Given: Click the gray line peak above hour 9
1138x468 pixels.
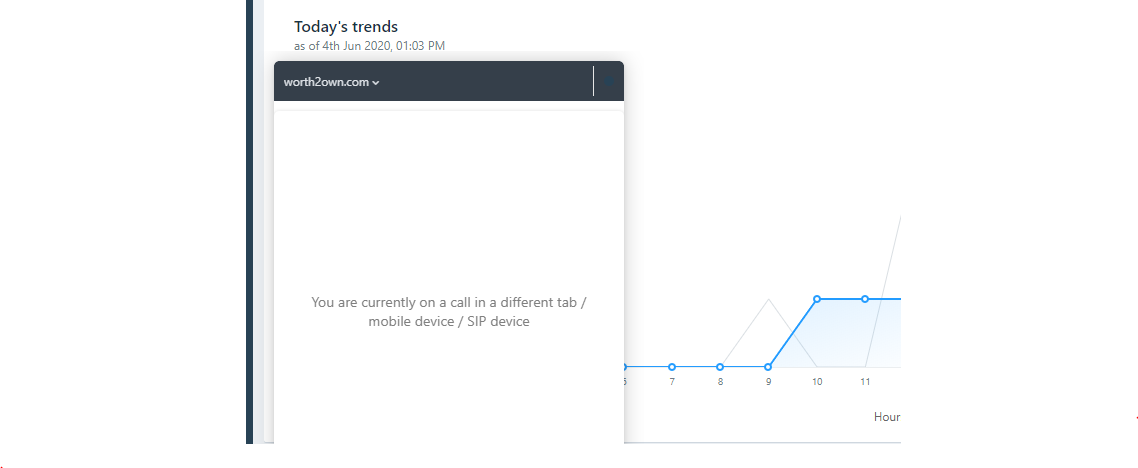Looking at the screenshot, I should click(x=768, y=300).
